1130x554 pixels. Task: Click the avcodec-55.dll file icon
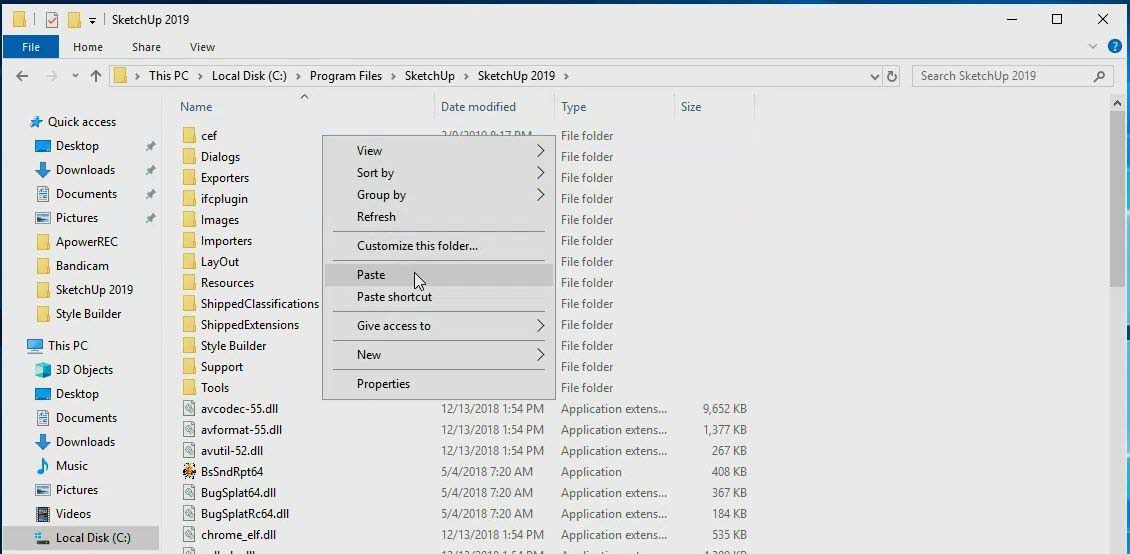point(190,409)
